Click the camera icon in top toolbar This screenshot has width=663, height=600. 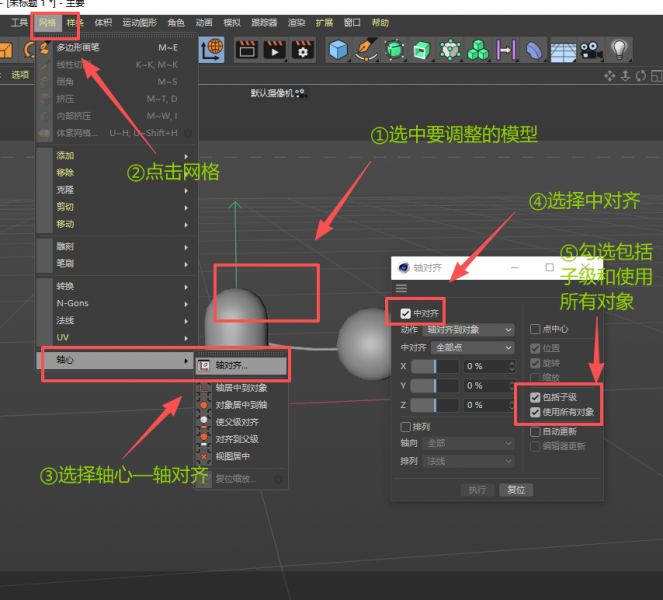click(592, 49)
